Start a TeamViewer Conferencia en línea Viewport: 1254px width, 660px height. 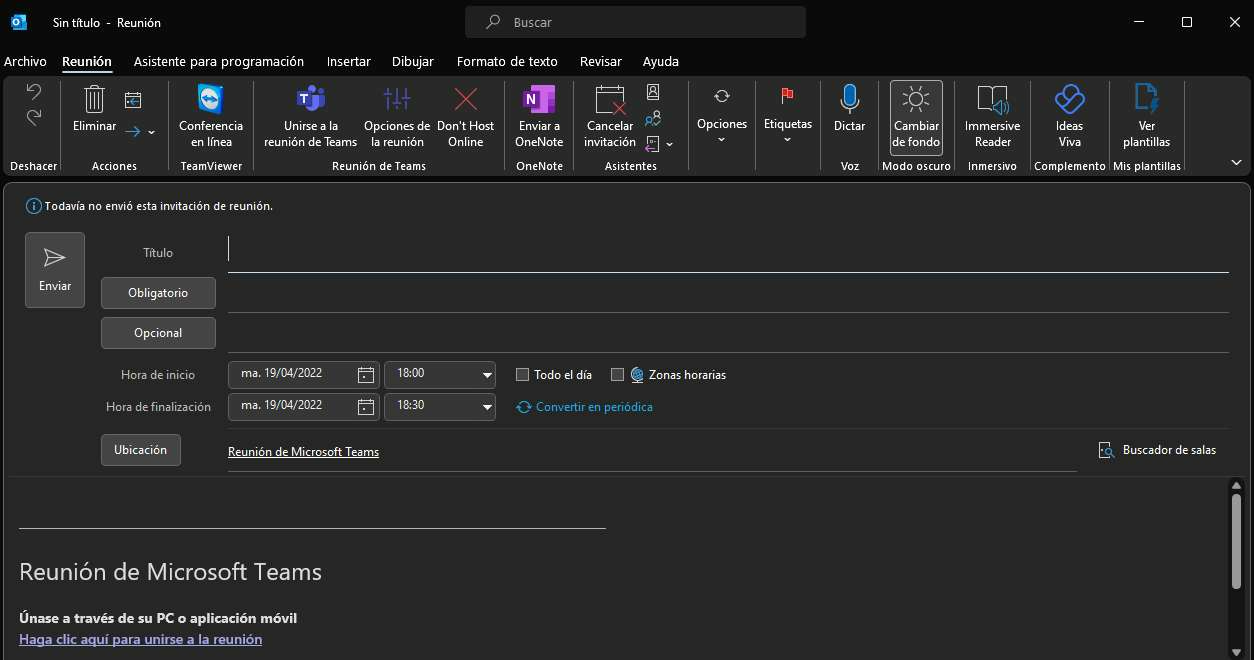tap(211, 118)
